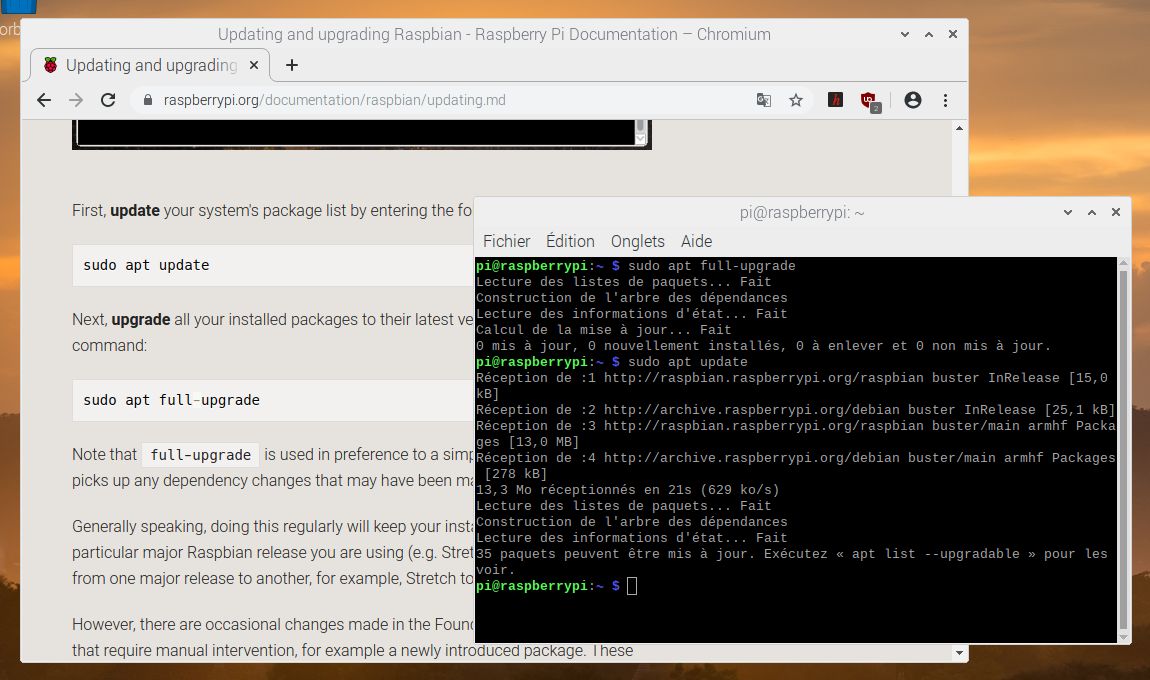
Task: Close the pi@raspberrypi terminal window
Action: pos(1116,212)
